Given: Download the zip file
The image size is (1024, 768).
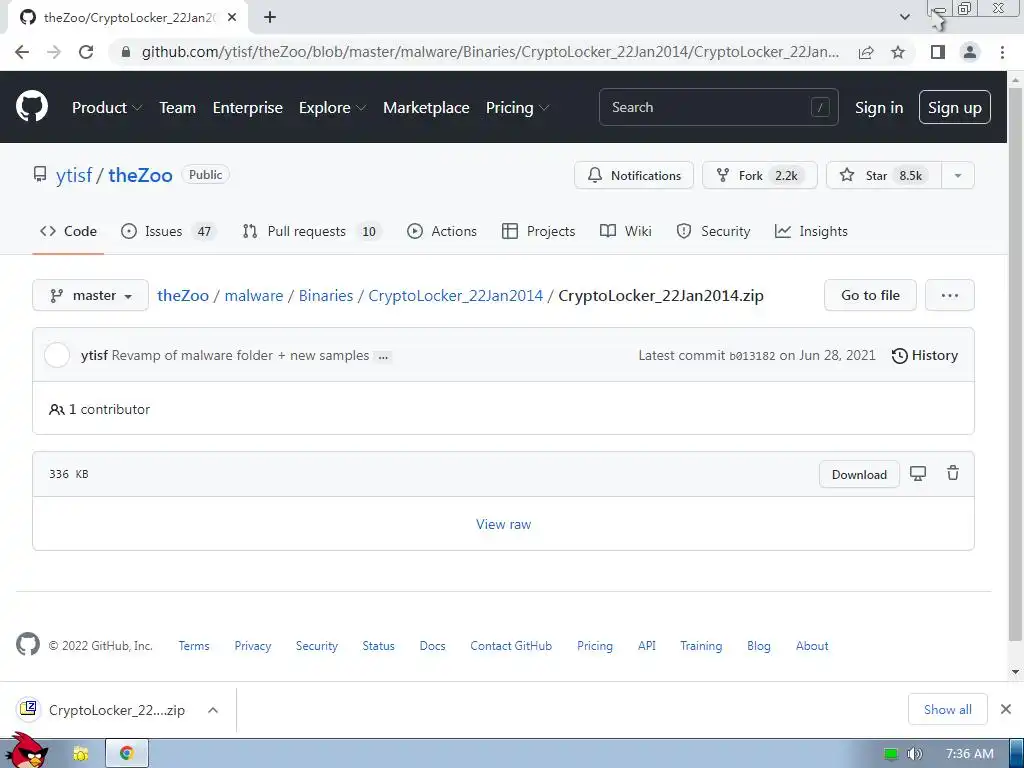Looking at the screenshot, I should pos(859,475).
